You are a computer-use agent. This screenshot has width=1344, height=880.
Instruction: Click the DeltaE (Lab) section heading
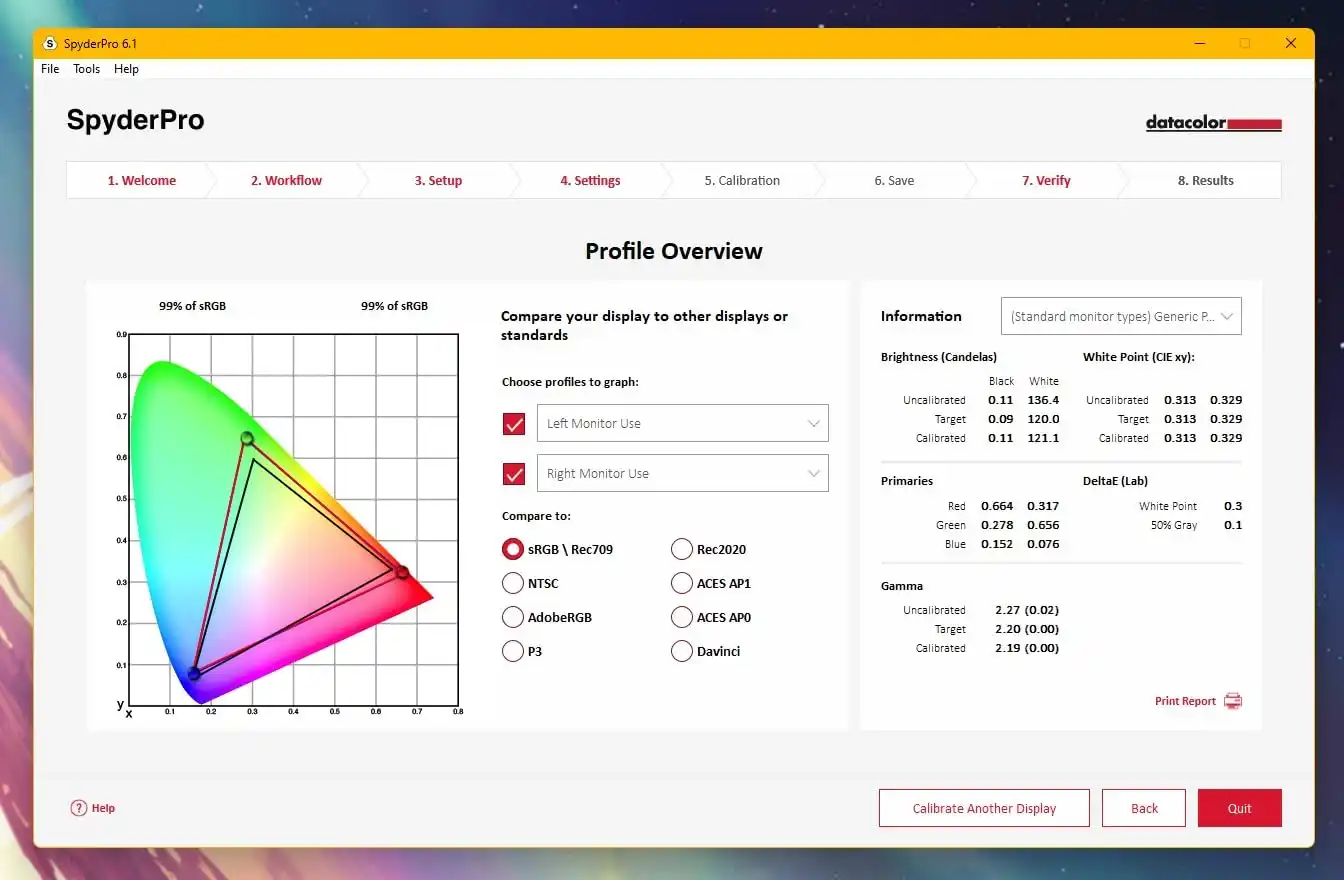coord(1115,481)
